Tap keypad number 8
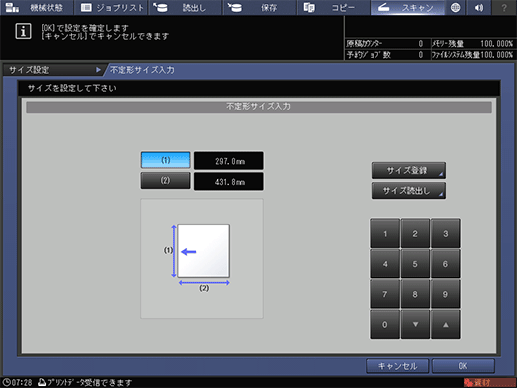The height and width of the screenshot is (388, 517). 415,294
